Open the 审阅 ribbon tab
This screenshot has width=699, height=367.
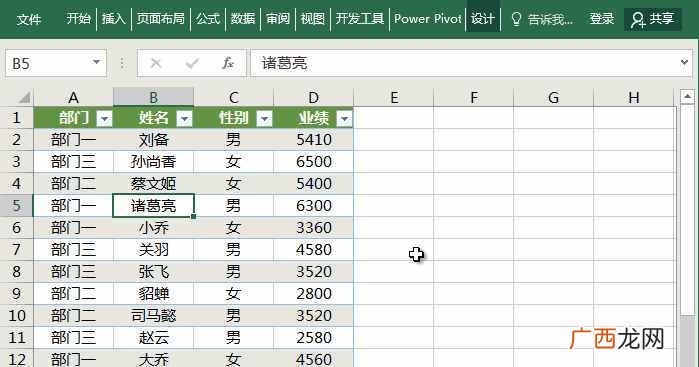(278, 19)
